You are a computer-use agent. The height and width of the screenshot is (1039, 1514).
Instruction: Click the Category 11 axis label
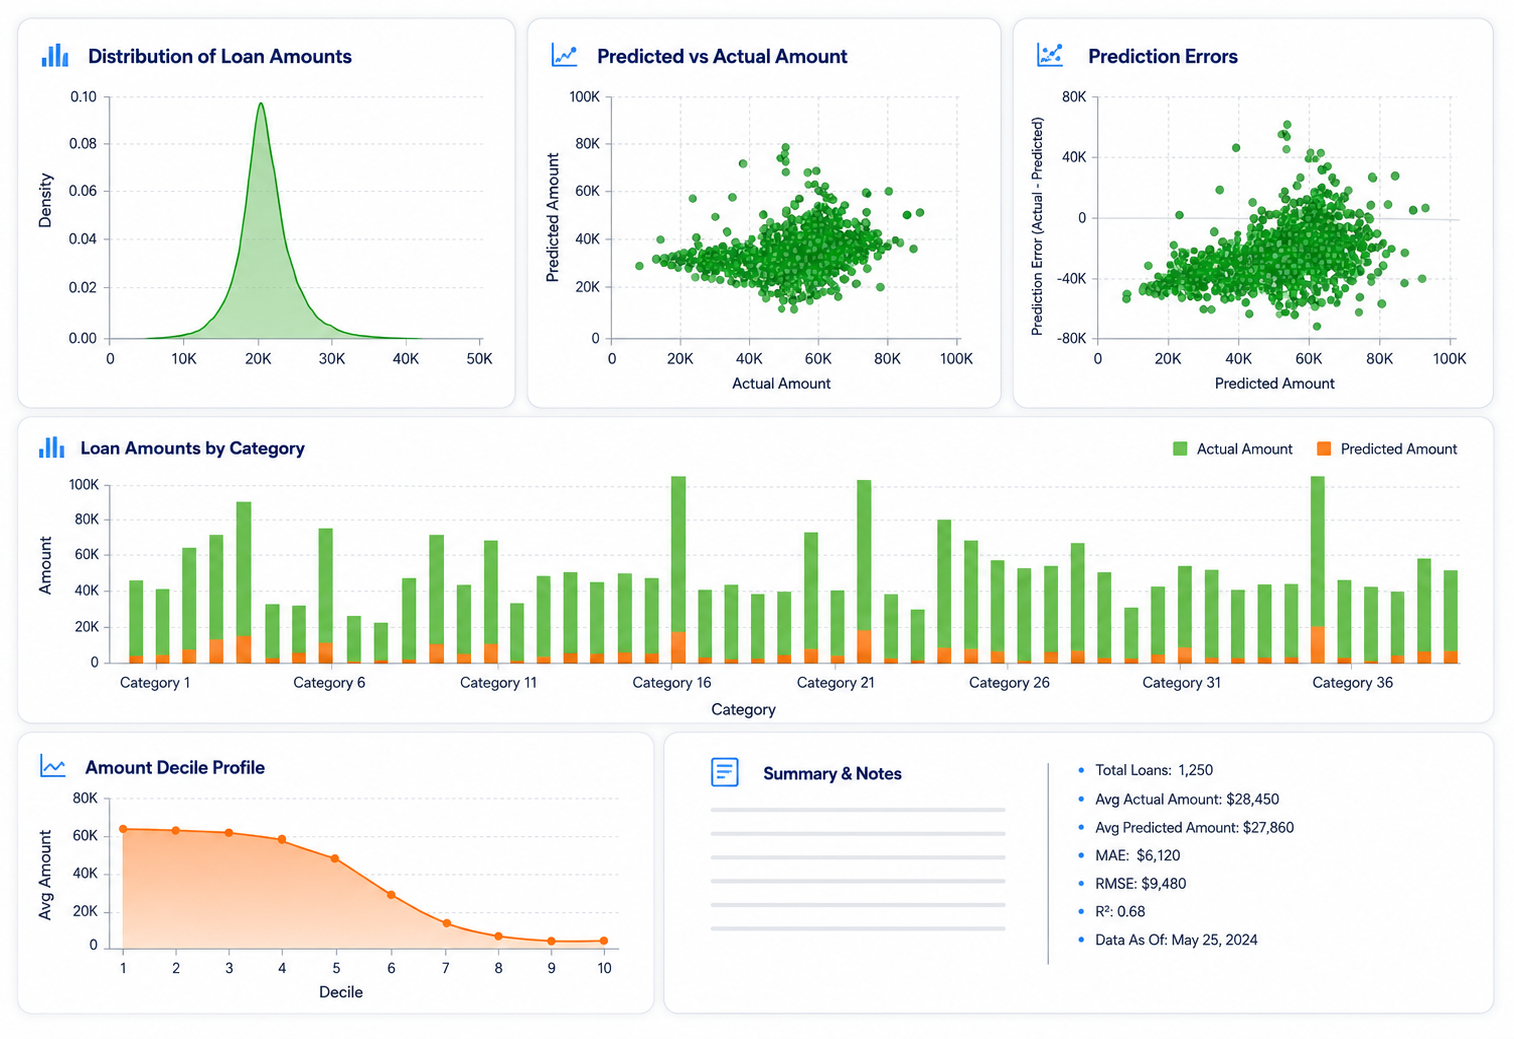click(498, 683)
